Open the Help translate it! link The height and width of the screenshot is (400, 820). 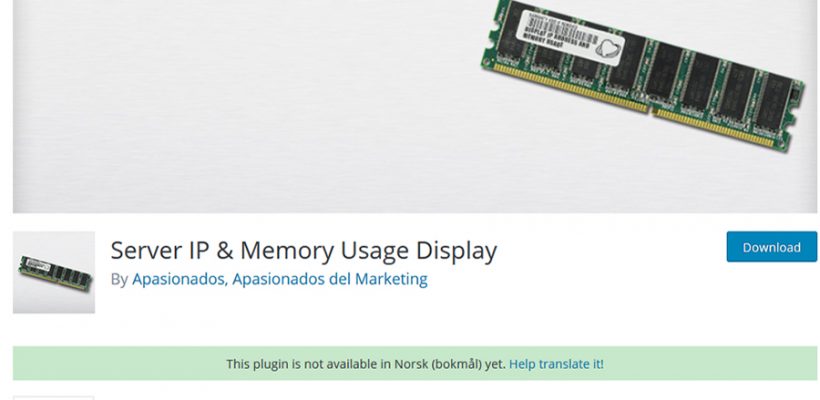(556, 364)
